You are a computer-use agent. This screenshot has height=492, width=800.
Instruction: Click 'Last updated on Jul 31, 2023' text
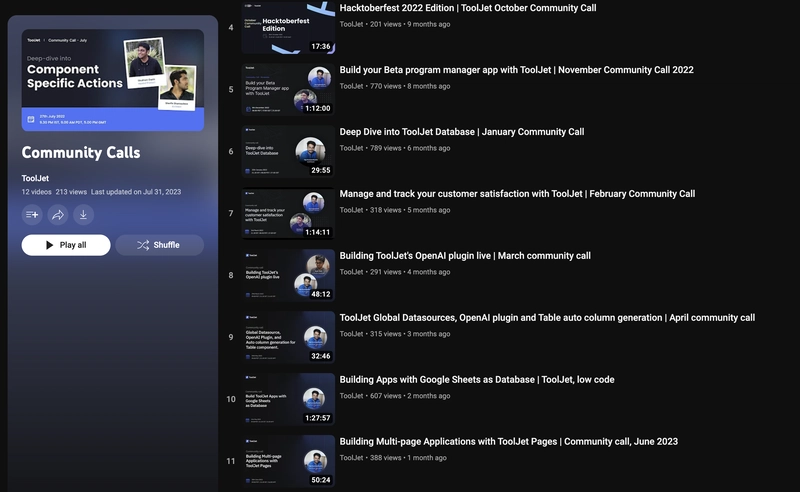click(x=136, y=192)
